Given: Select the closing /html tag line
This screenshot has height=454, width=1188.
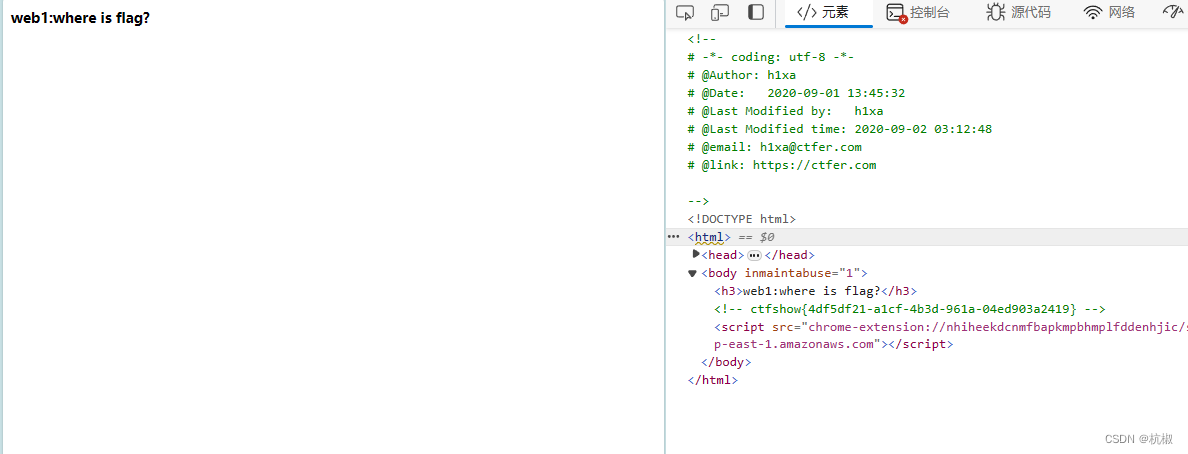Looking at the screenshot, I should tap(712, 380).
